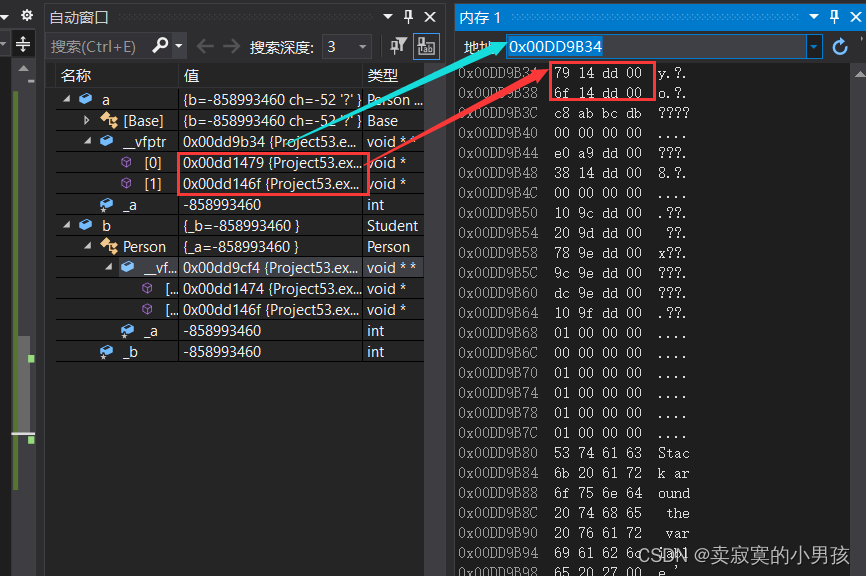
Task: Click ASCII text 'ound' in memory view
Action: (674, 493)
